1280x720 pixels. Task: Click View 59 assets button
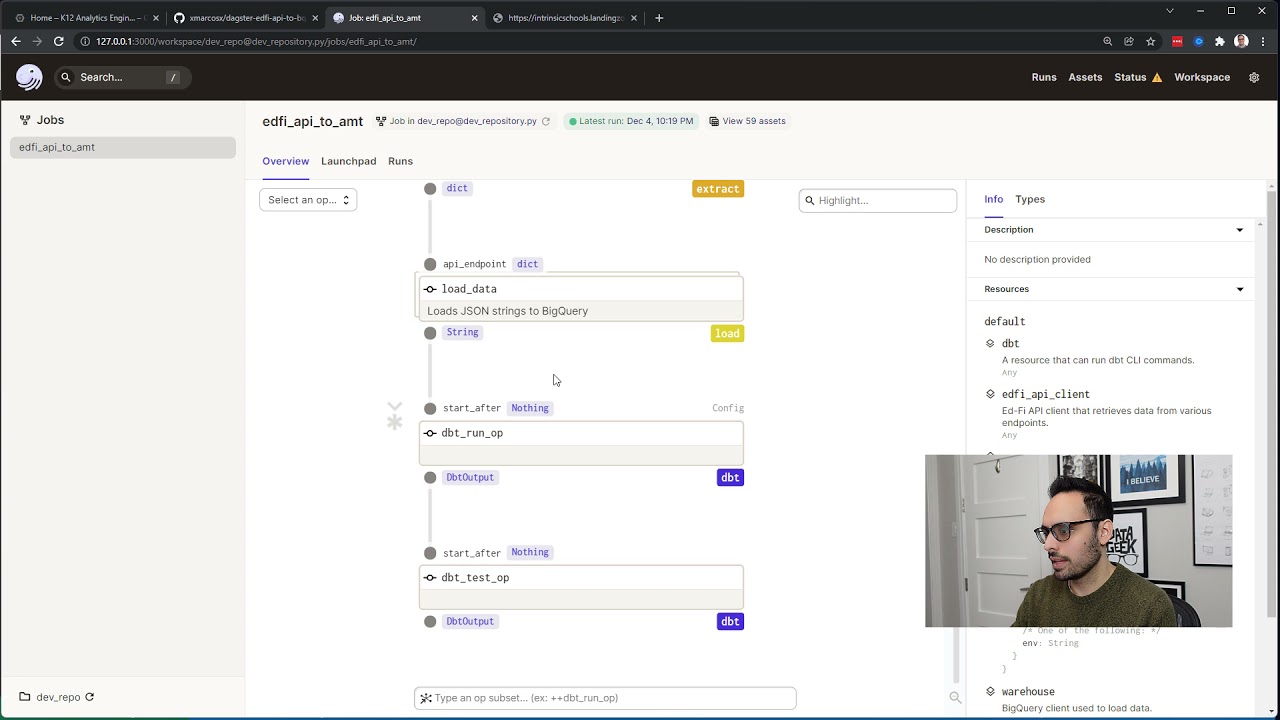pyautogui.click(x=747, y=121)
